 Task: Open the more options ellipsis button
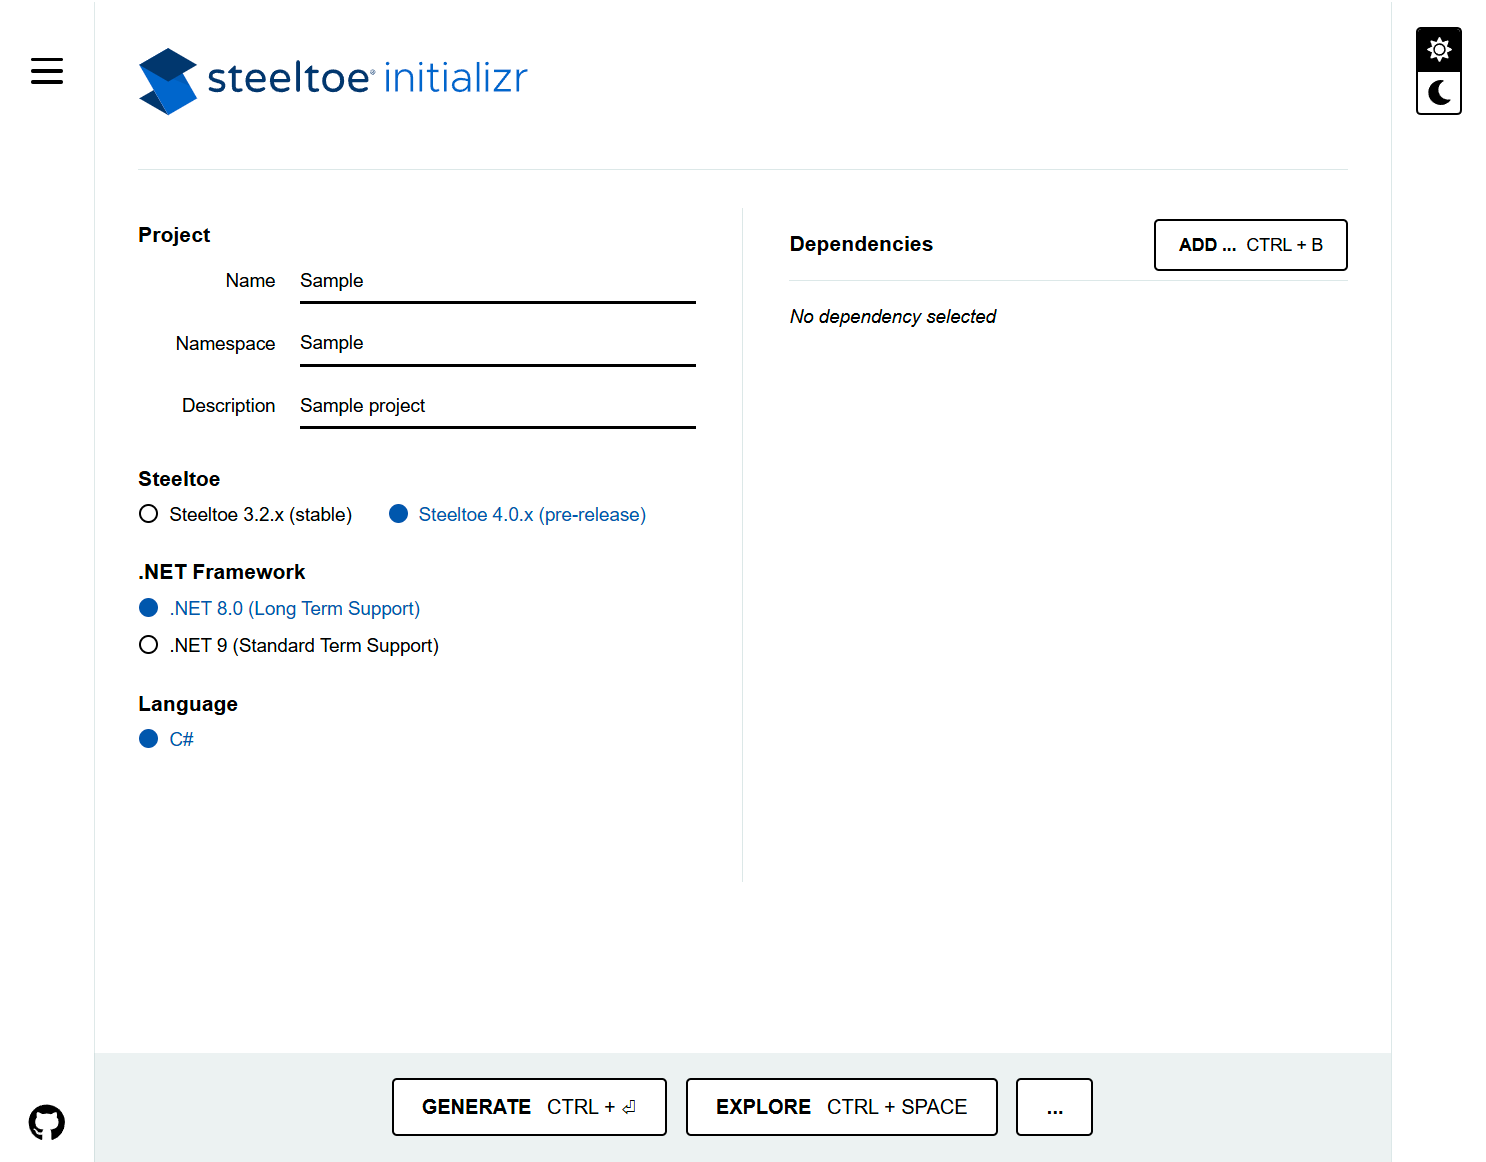(1054, 1107)
